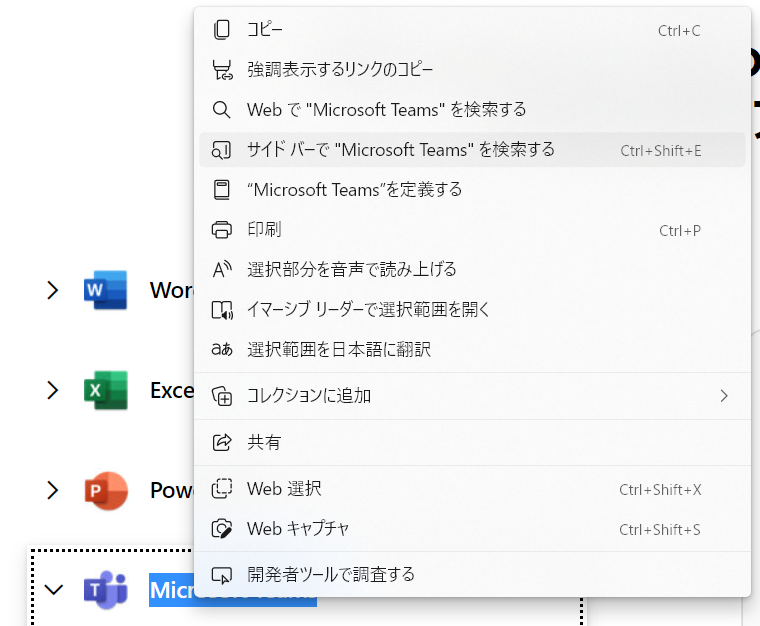Click the Ctrl+Shift+E shortcut text
The height and width of the screenshot is (626, 760).
661,151
